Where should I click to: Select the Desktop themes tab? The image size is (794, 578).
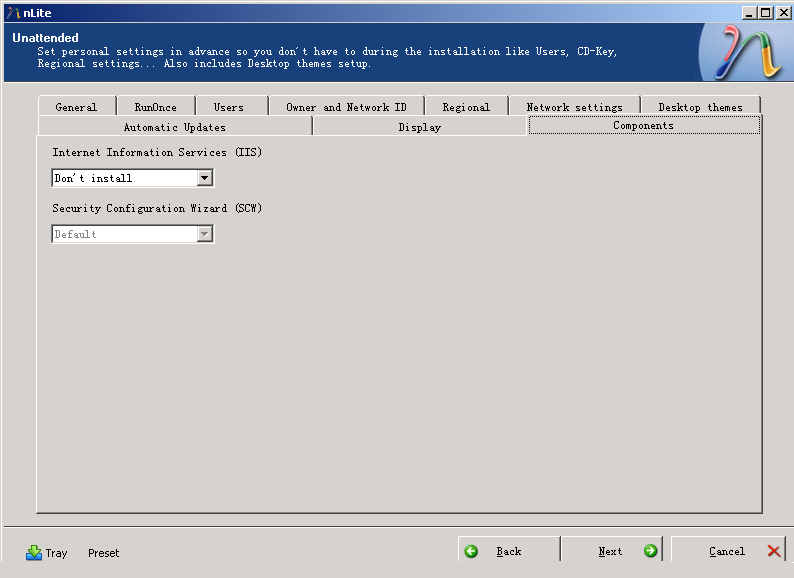coord(700,107)
